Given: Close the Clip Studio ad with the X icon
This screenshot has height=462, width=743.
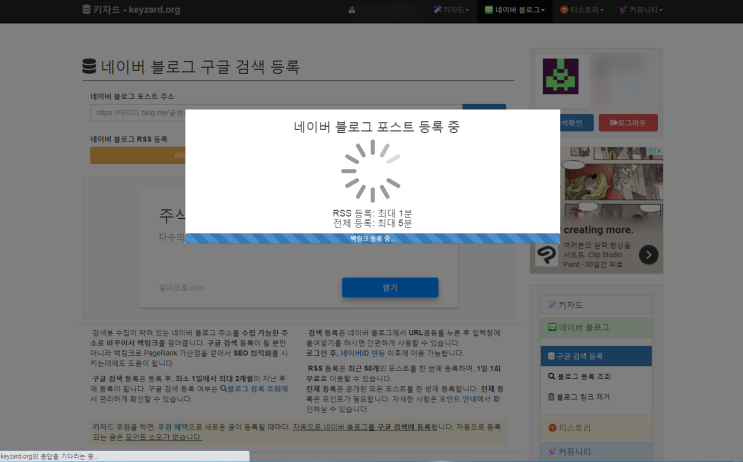Looking at the screenshot, I should 659,151.
